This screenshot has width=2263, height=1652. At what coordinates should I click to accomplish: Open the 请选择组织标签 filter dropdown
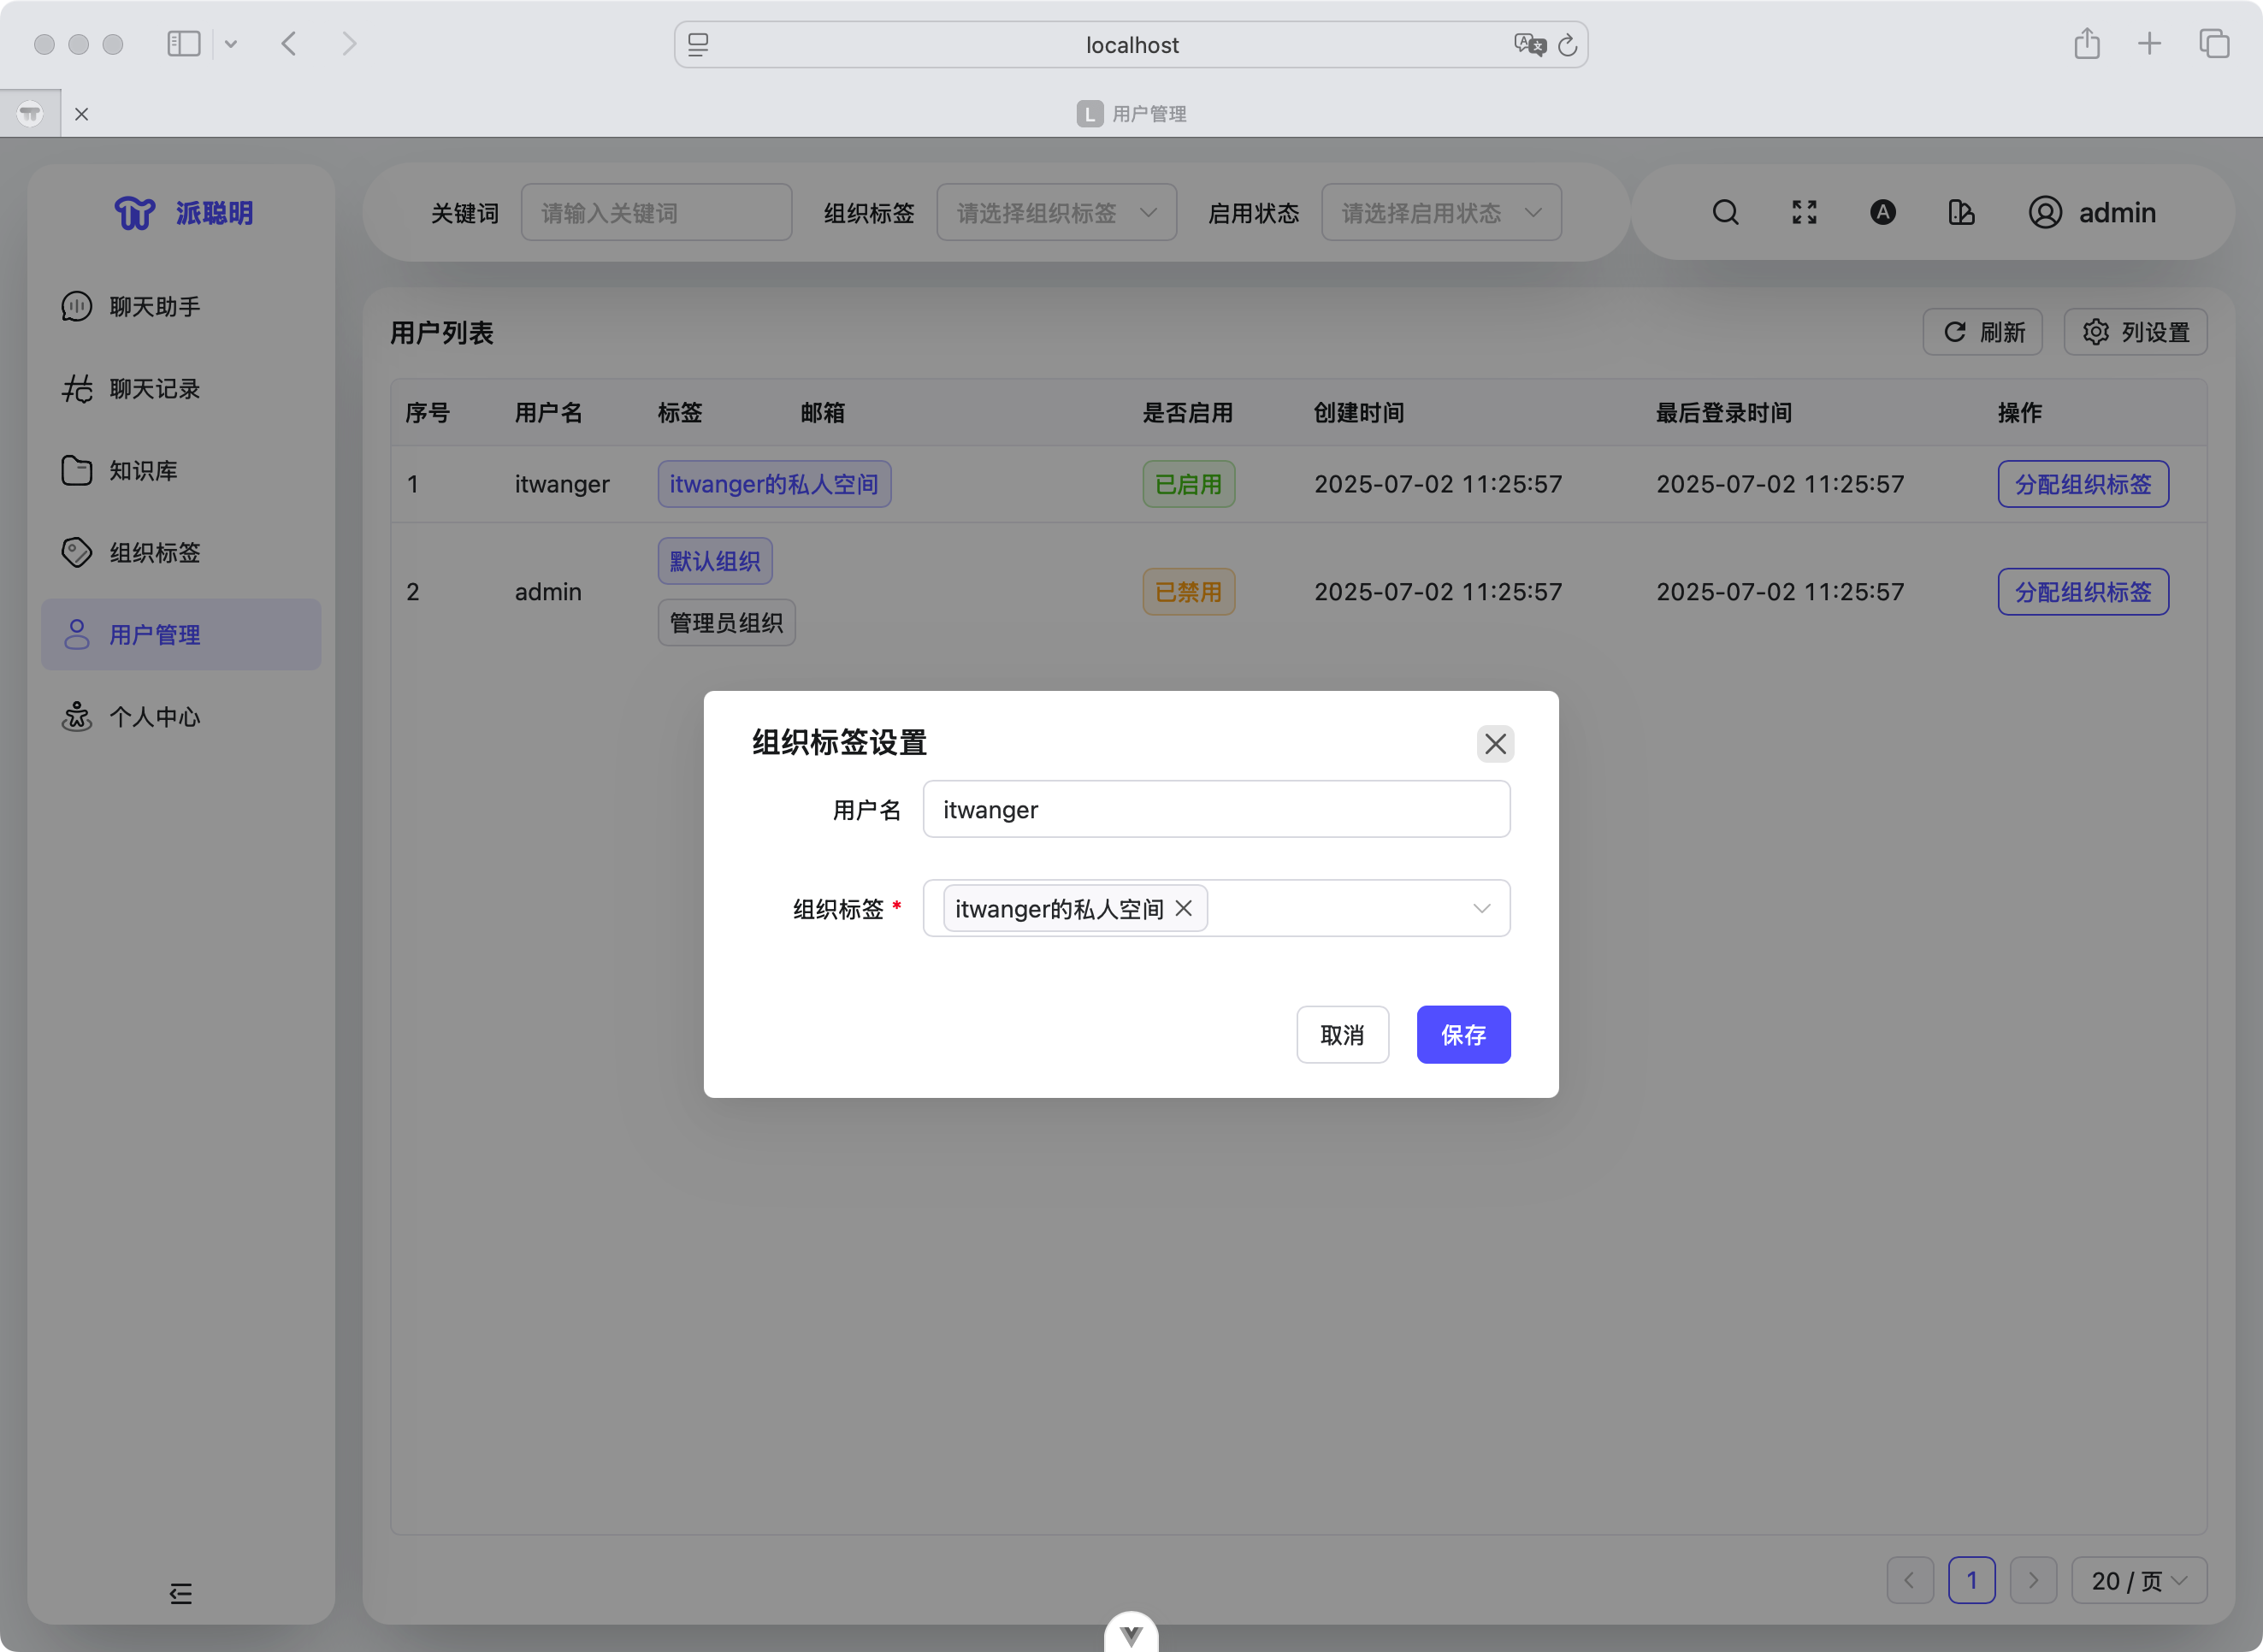point(1056,213)
